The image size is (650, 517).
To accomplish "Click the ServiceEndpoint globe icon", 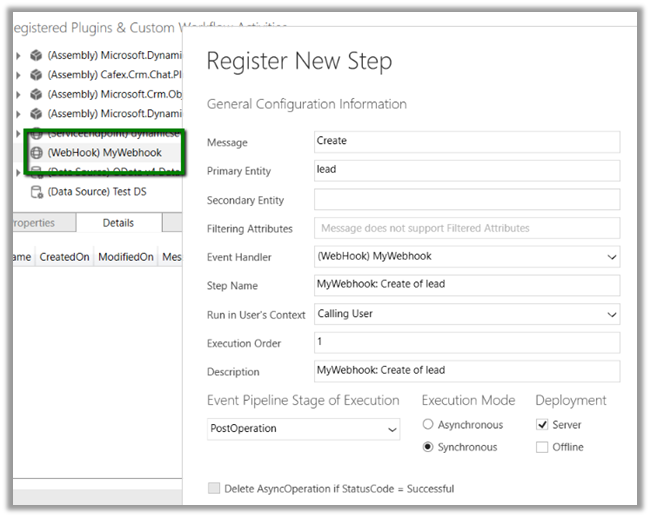I will (36, 134).
